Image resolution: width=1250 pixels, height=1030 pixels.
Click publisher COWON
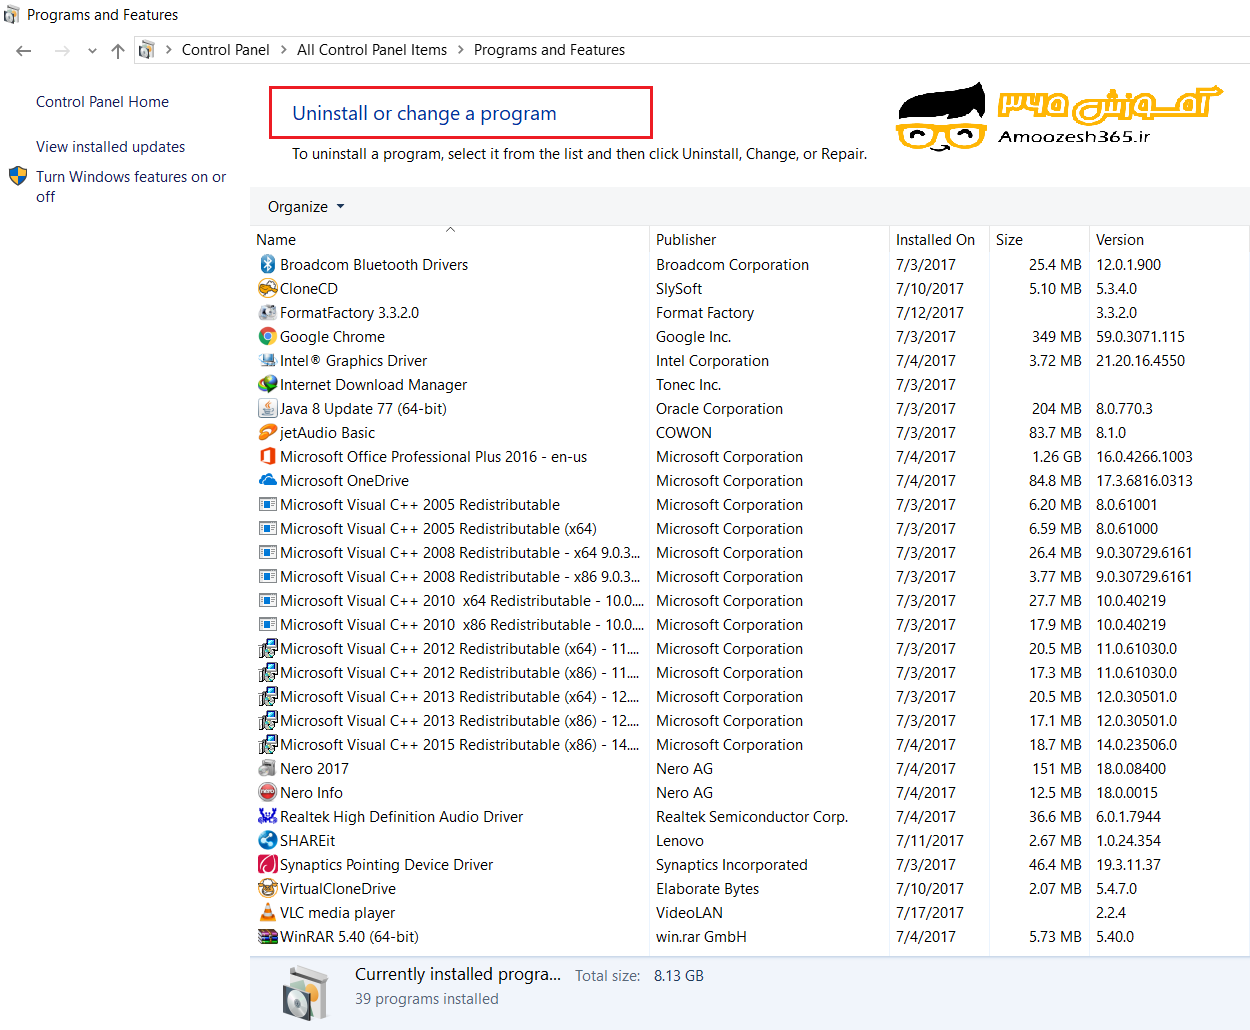coord(684,433)
